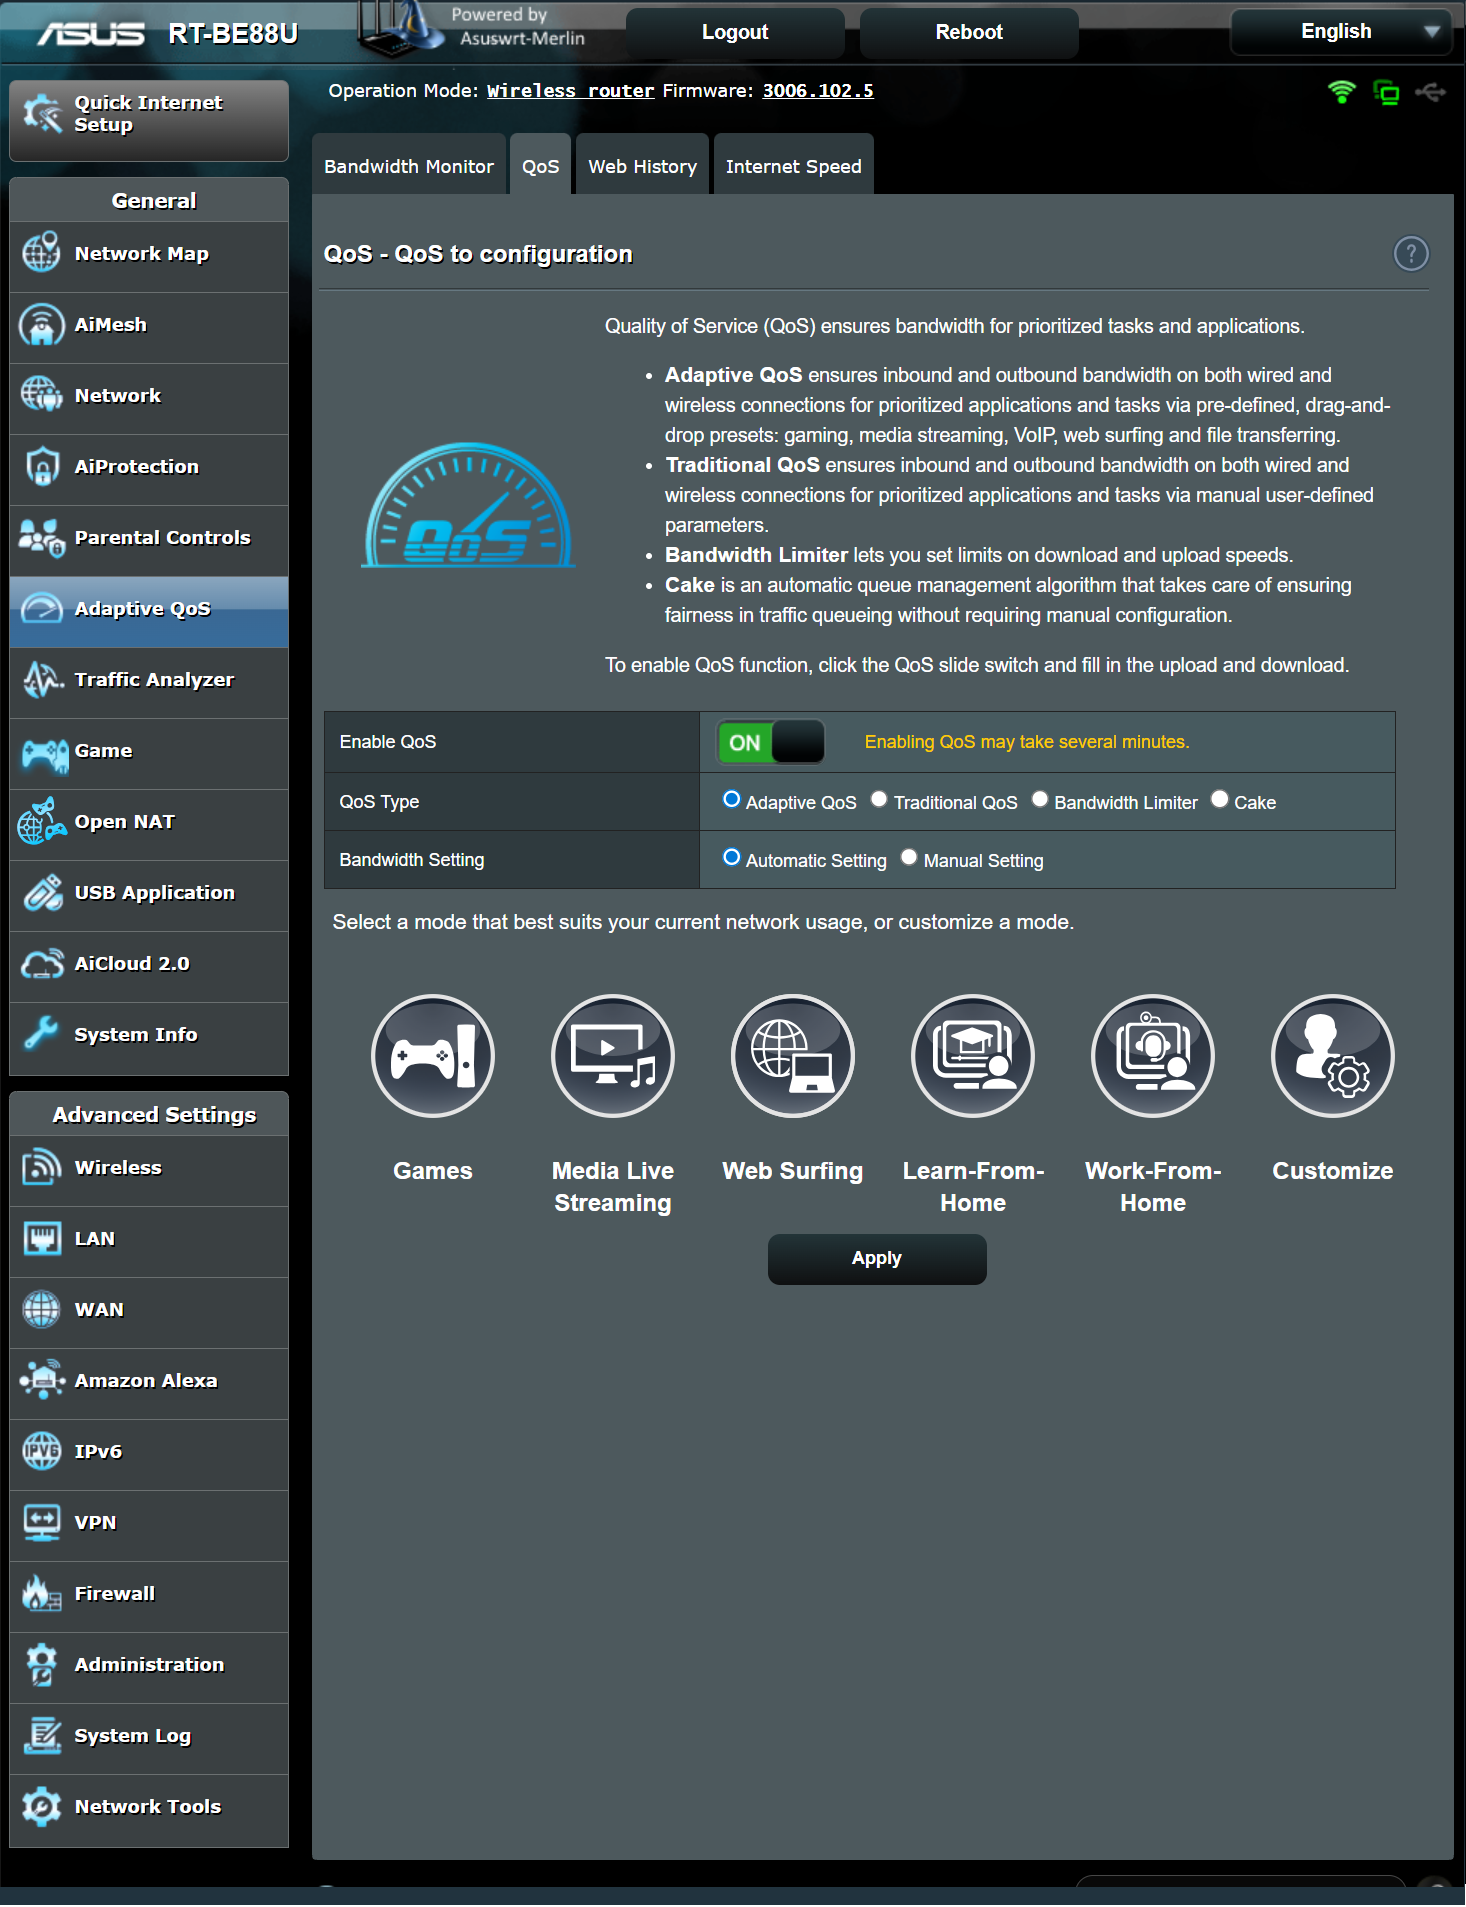The height and width of the screenshot is (1907, 1466).
Task: Open the firmware version 3006.102.5 link
Action: pyautogui.click(x=817, y=91)
